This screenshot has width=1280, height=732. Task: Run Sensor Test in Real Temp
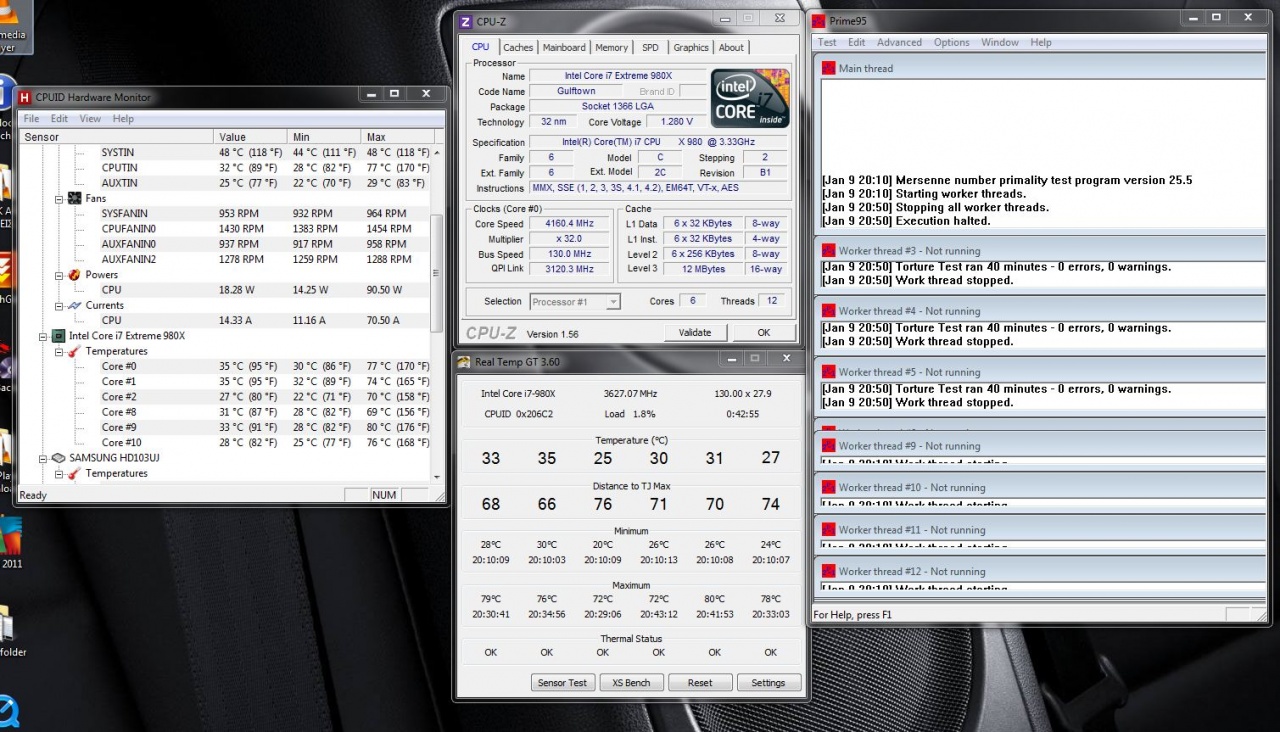[563, 683]
